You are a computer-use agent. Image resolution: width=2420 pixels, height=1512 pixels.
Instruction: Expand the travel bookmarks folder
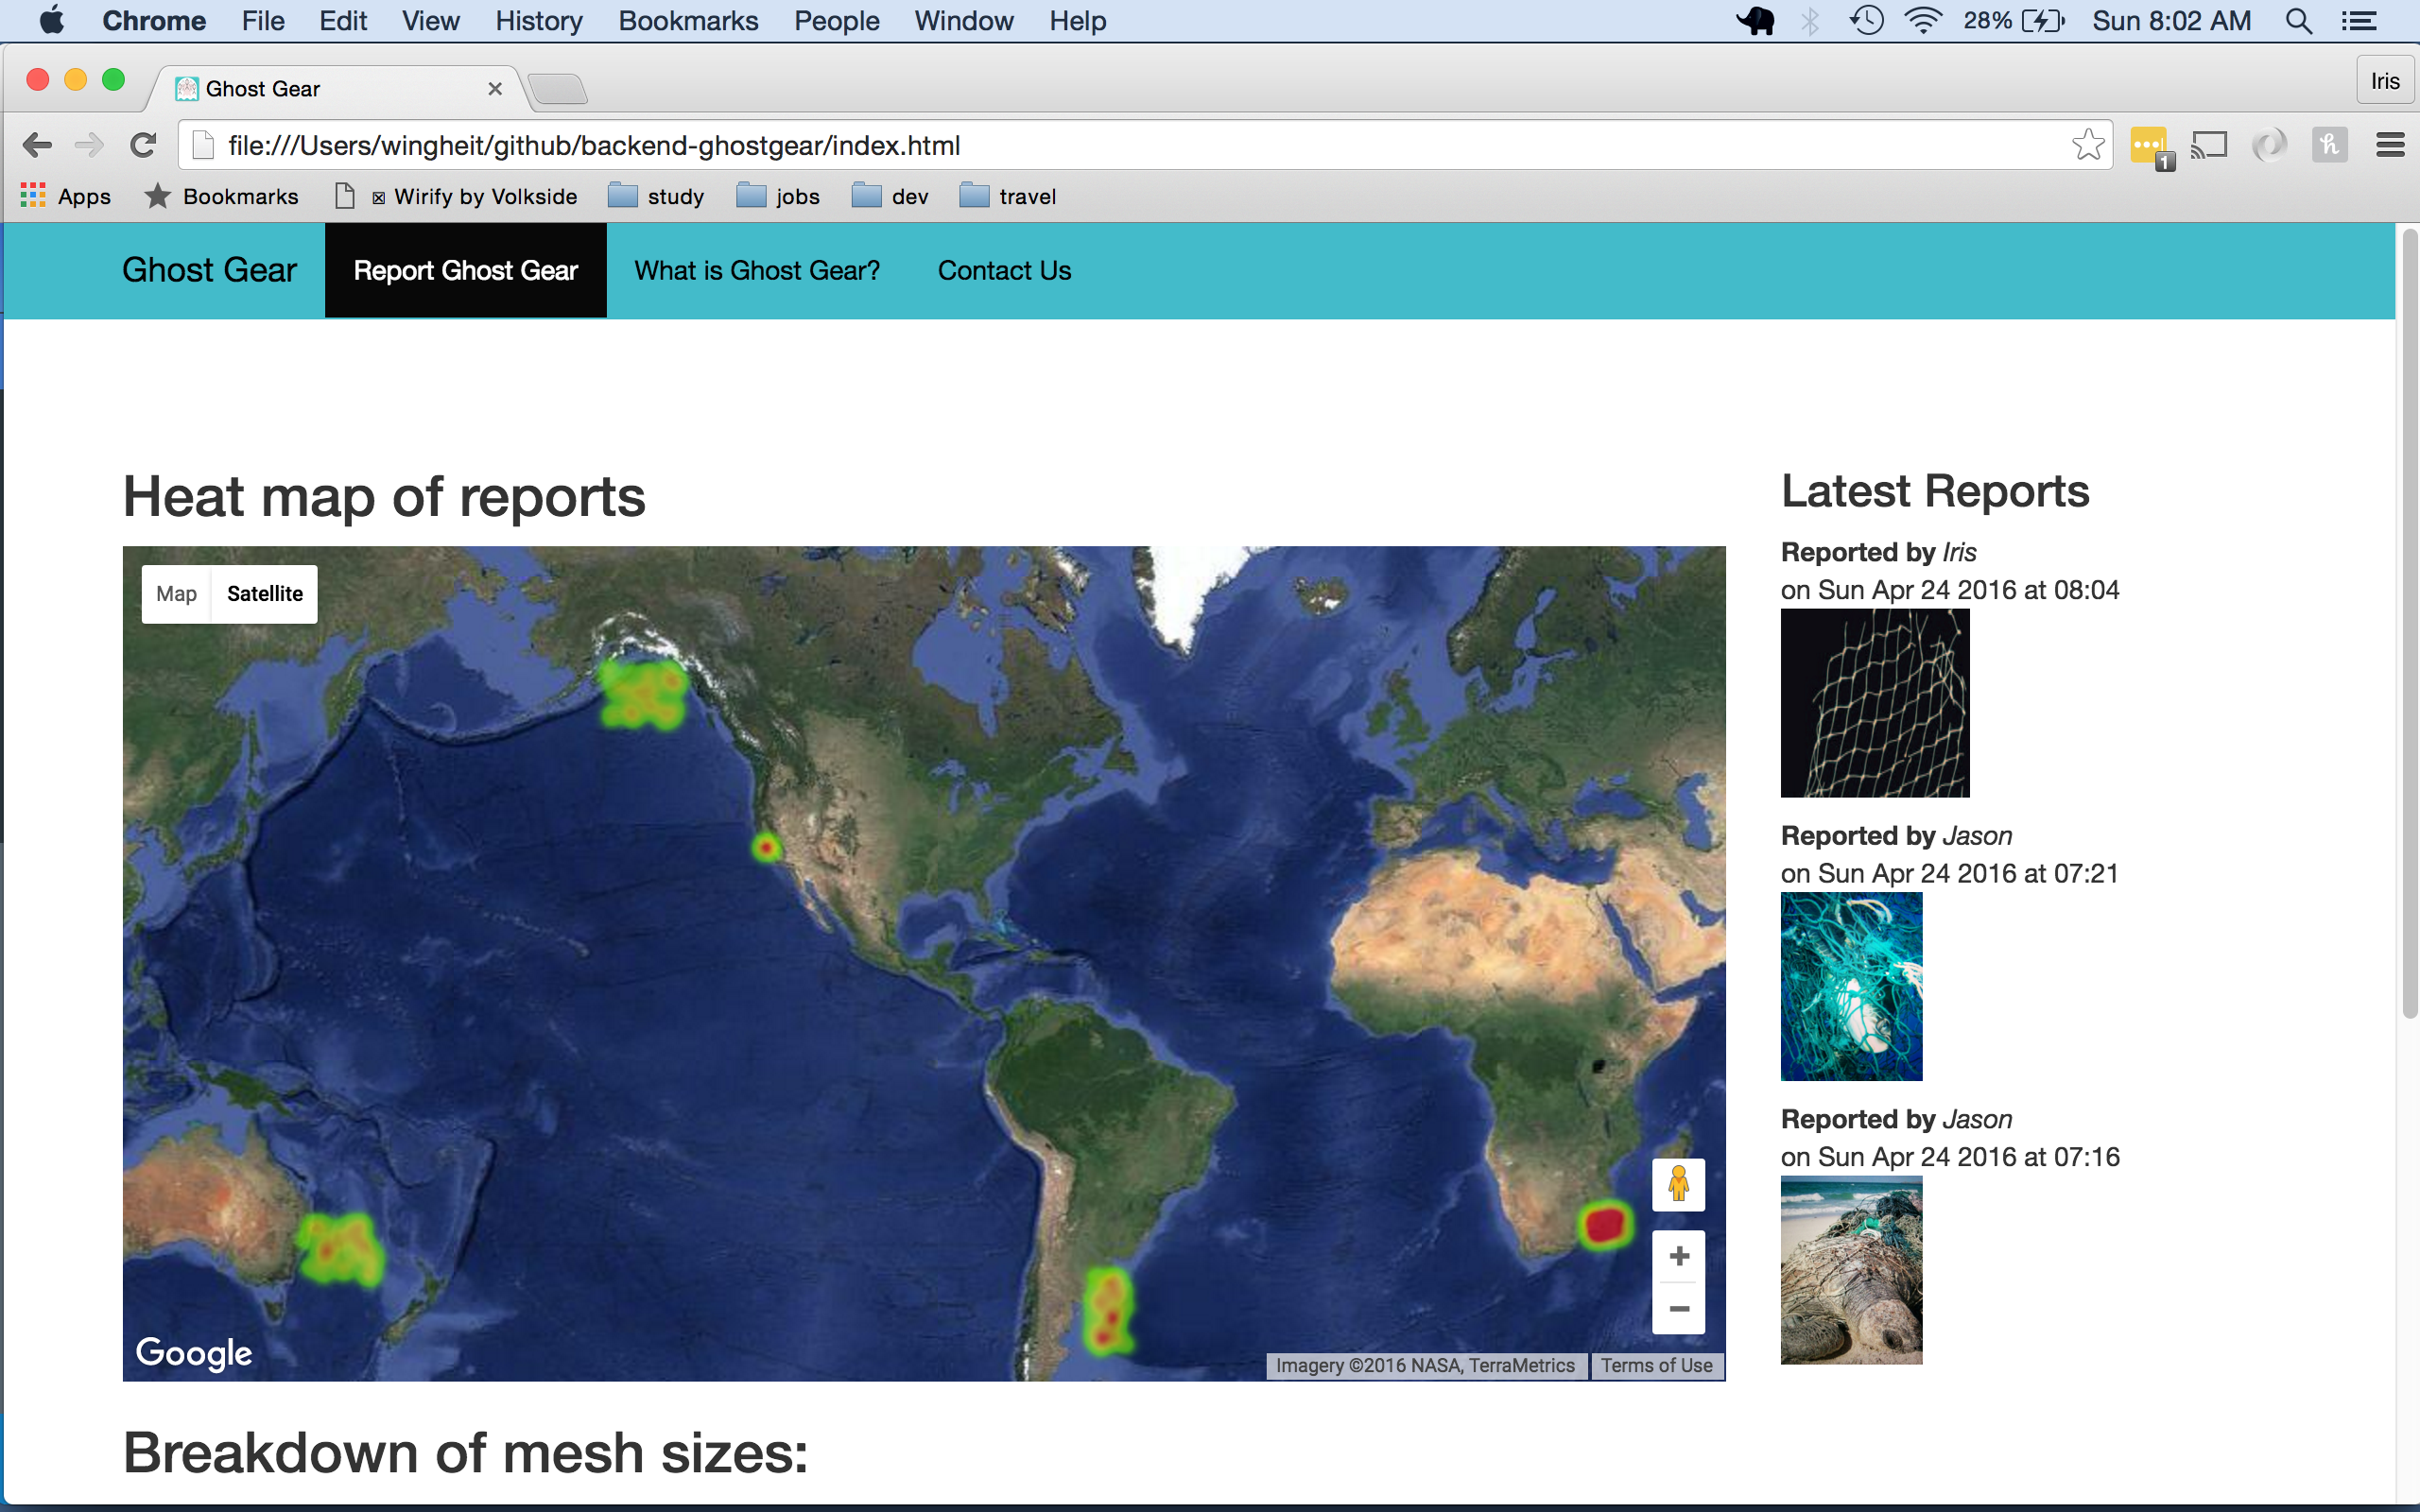point(1008,196)
